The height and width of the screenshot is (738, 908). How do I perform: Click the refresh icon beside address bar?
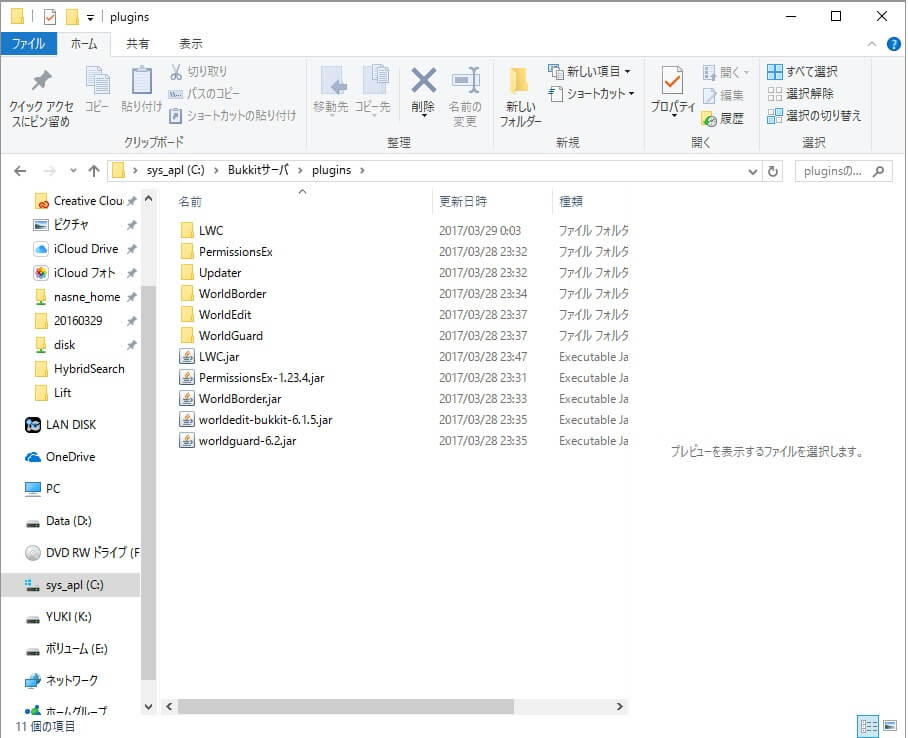coord(773,171)
